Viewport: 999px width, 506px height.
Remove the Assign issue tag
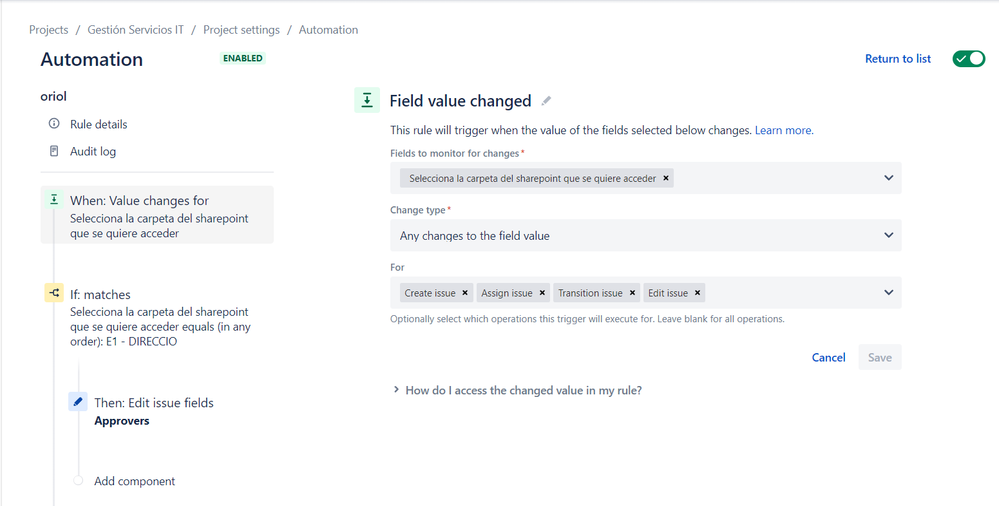542,293
